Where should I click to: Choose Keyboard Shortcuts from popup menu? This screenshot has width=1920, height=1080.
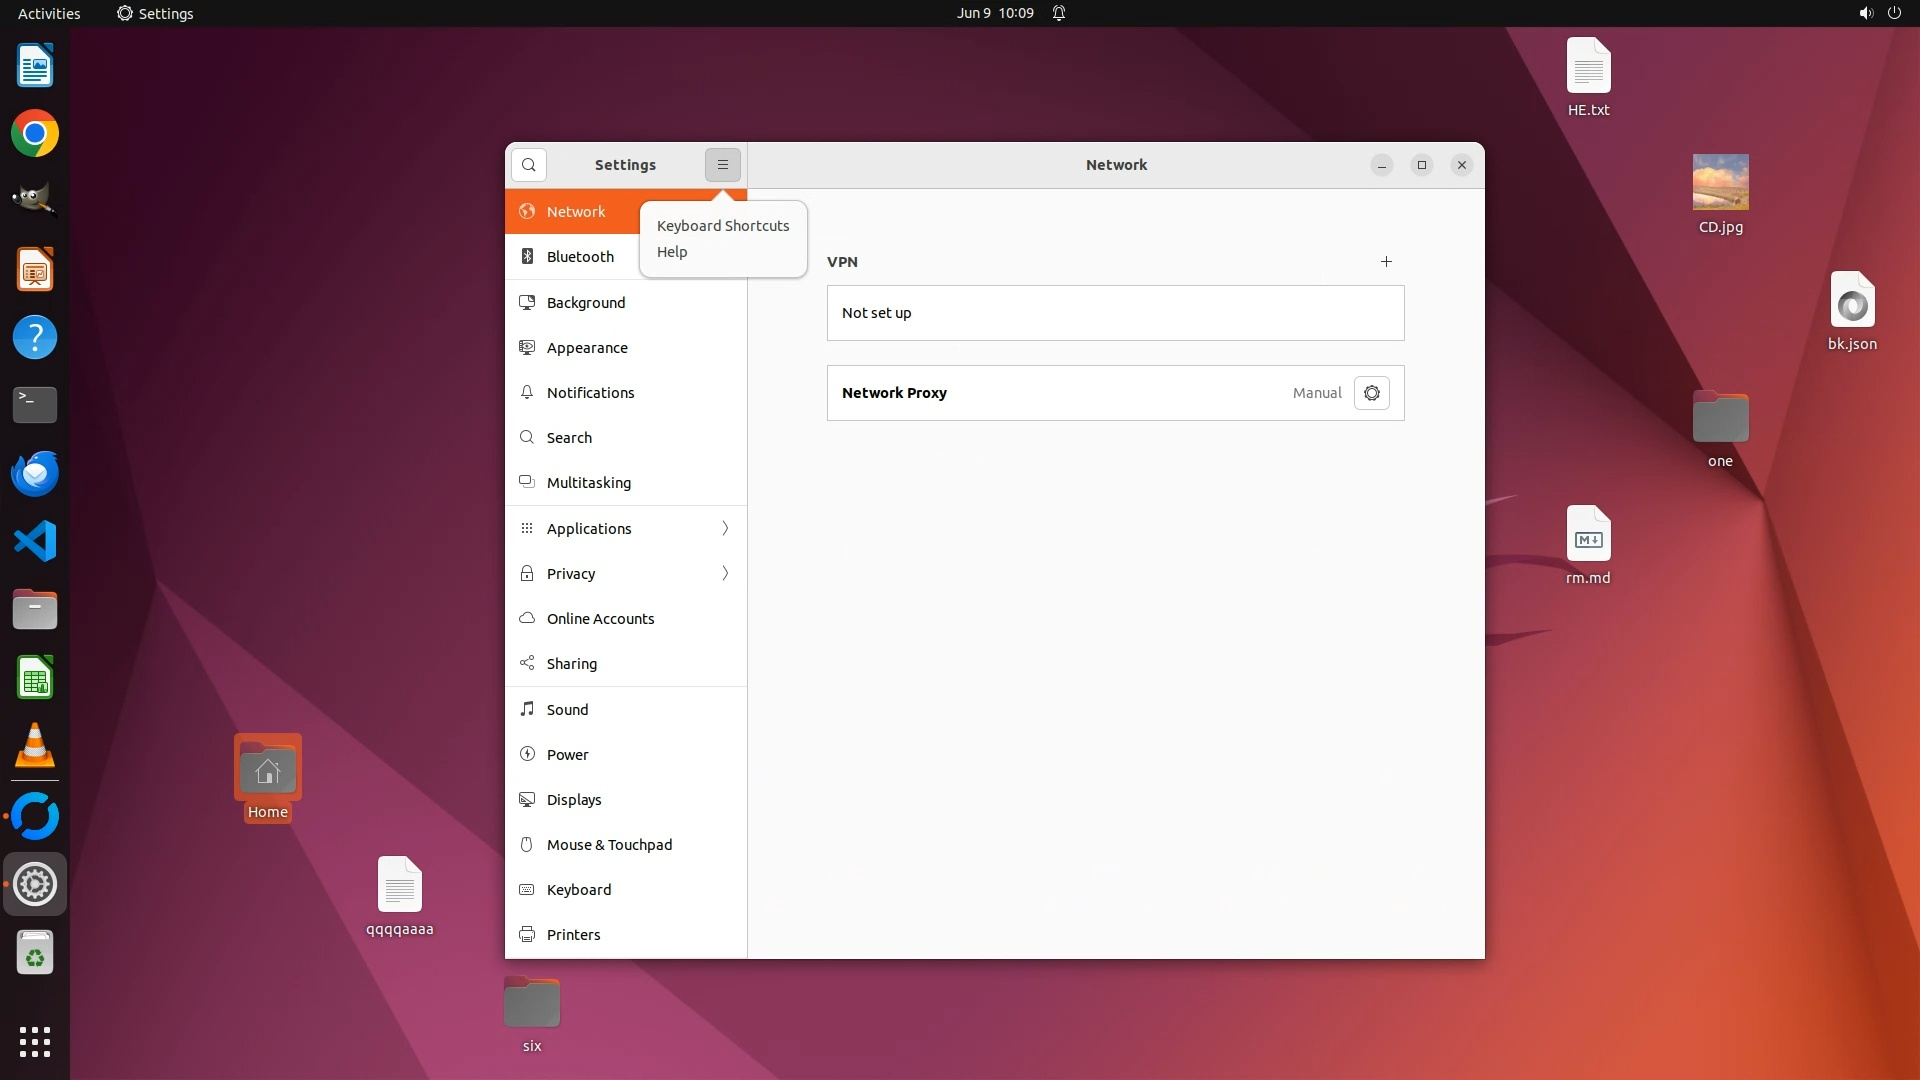[722, 226]
